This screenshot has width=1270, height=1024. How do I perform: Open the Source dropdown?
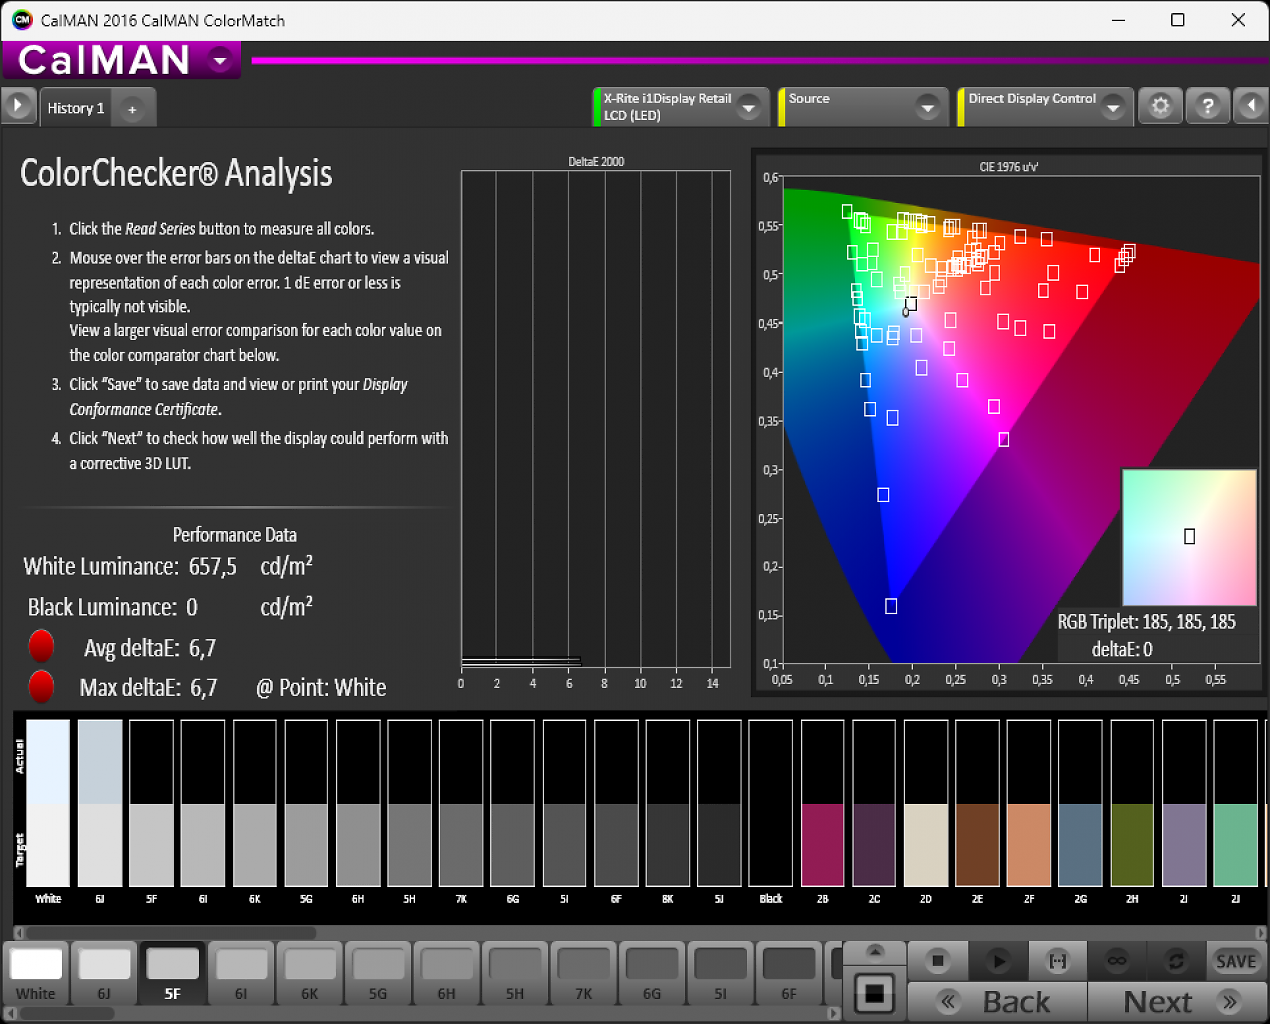tap(928, 107)
